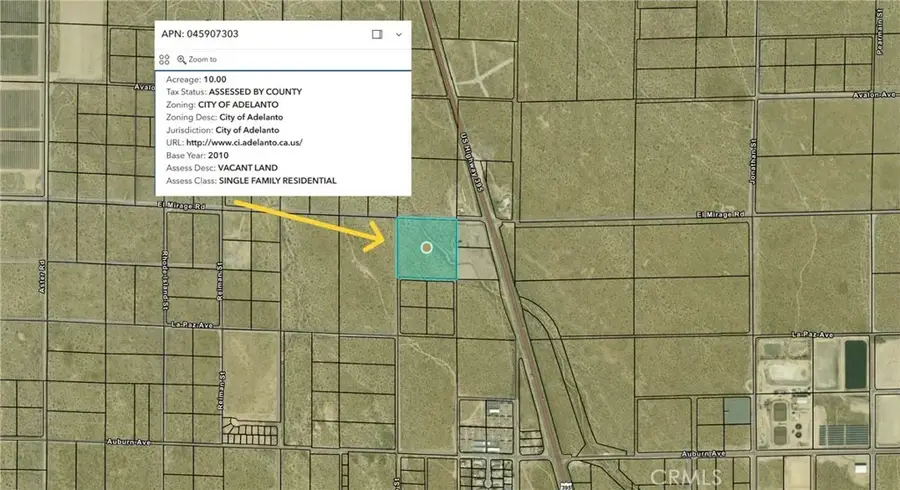Click the Jonathan St road label
The height and width of the screenshot is (490, 900).
[x=753, y=161]
